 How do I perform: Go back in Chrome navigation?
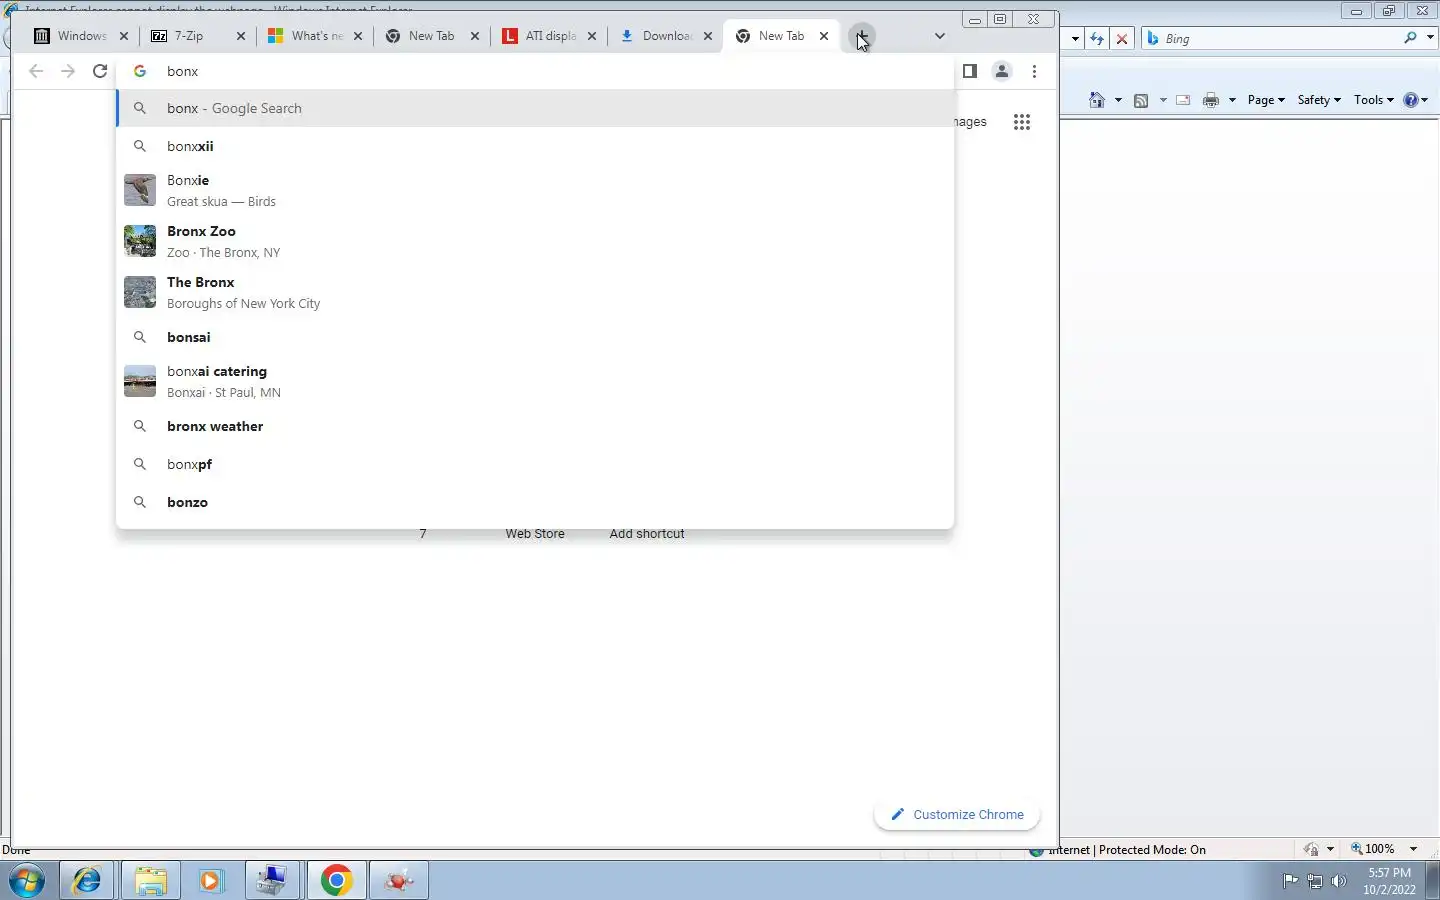36,71
